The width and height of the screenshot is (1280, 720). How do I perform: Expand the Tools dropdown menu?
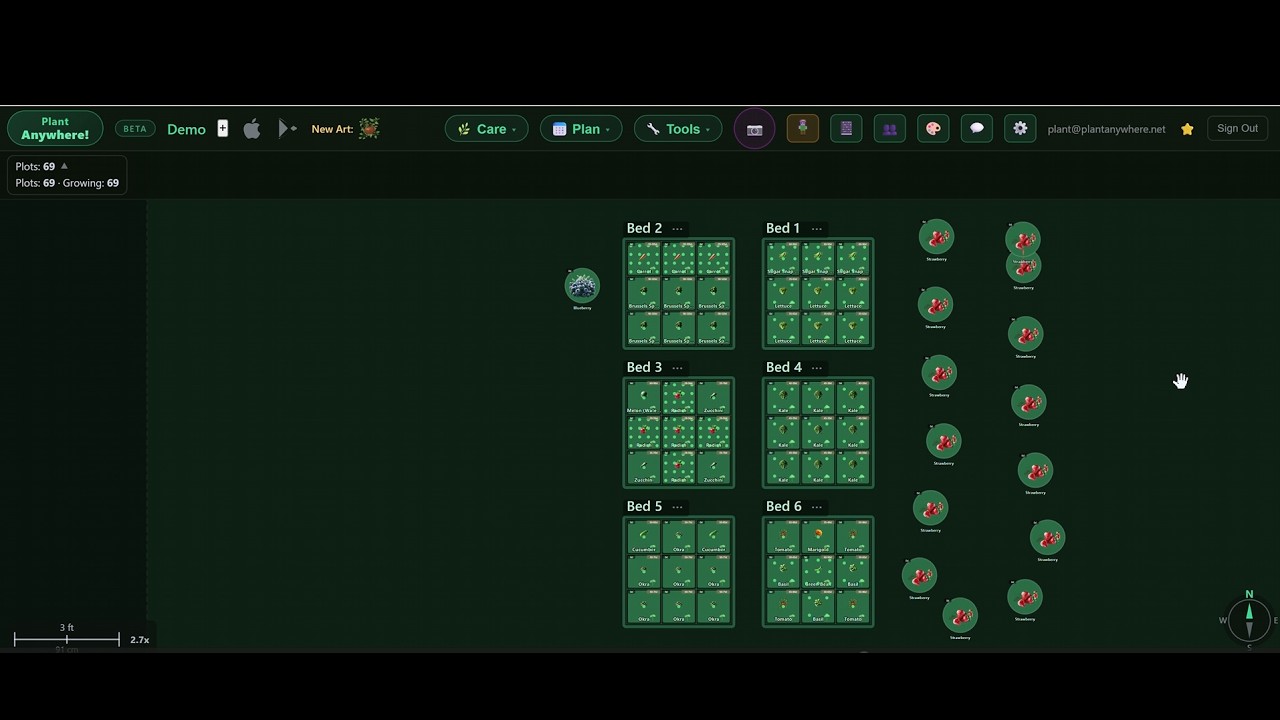(678, 128)
